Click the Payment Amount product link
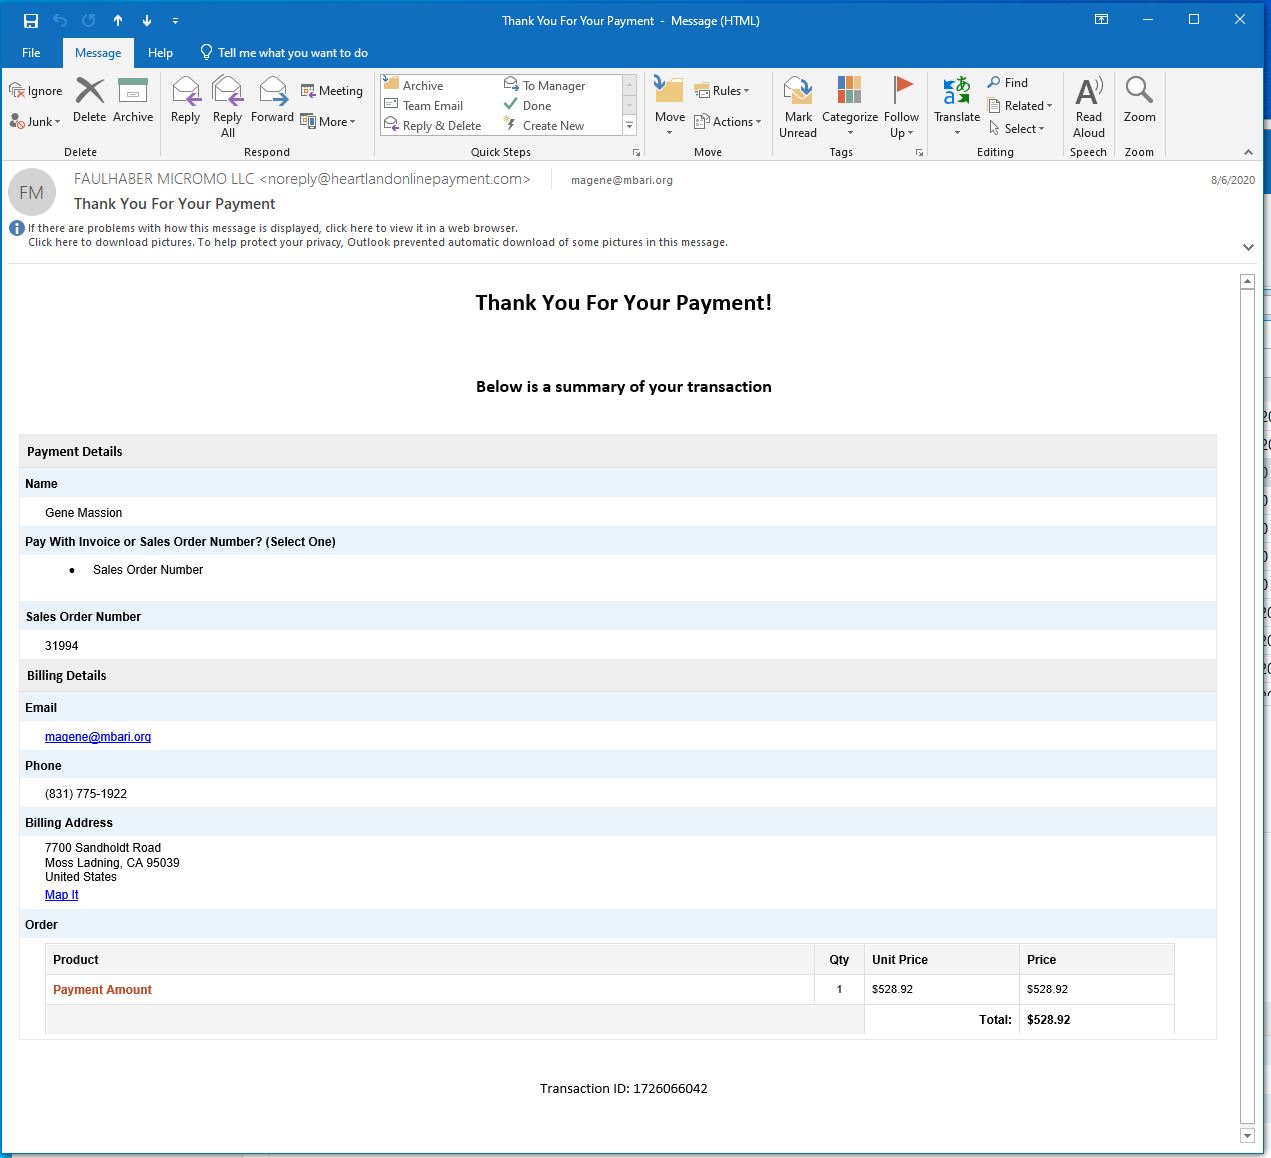The width and height of the screenshot is (1271, 1158). click(102, 990)
